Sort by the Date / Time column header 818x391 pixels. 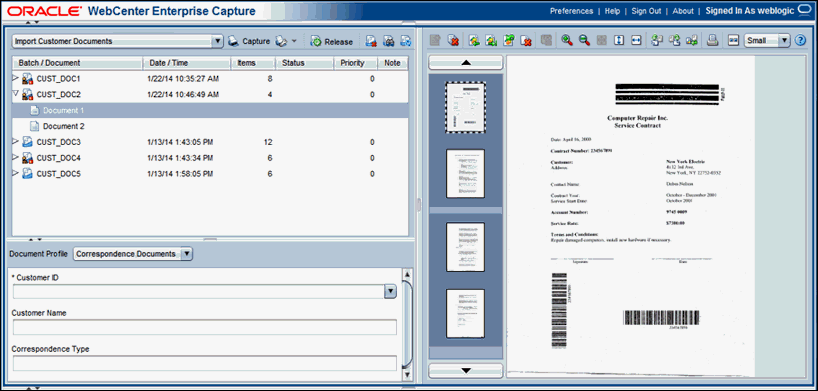[187, 63]
